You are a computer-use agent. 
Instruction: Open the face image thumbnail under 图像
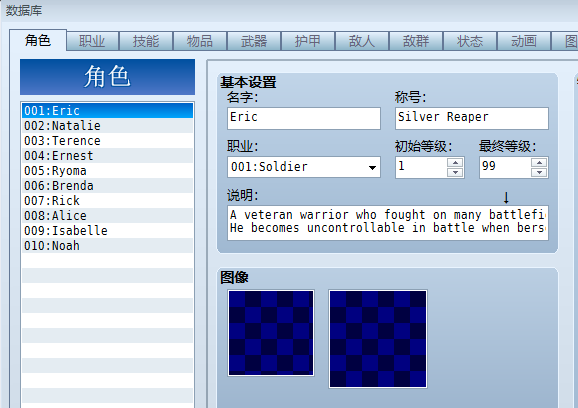click(271, 333)
